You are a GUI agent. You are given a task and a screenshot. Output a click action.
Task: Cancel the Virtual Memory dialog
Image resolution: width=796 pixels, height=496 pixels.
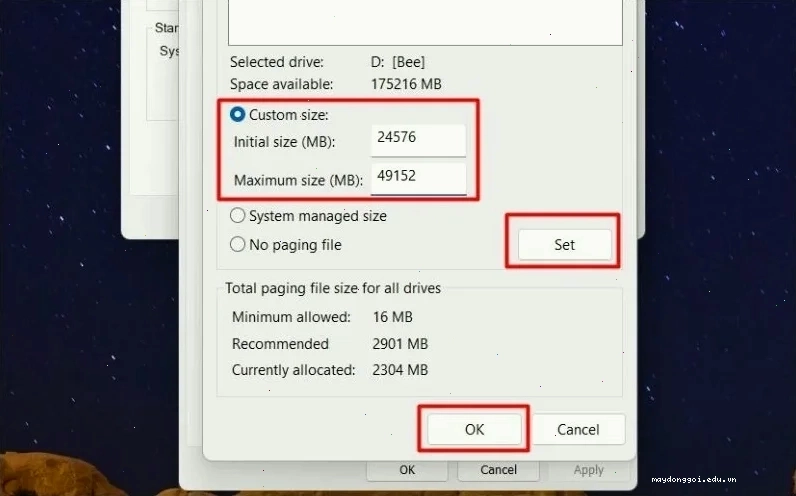(x=578, y=429)
